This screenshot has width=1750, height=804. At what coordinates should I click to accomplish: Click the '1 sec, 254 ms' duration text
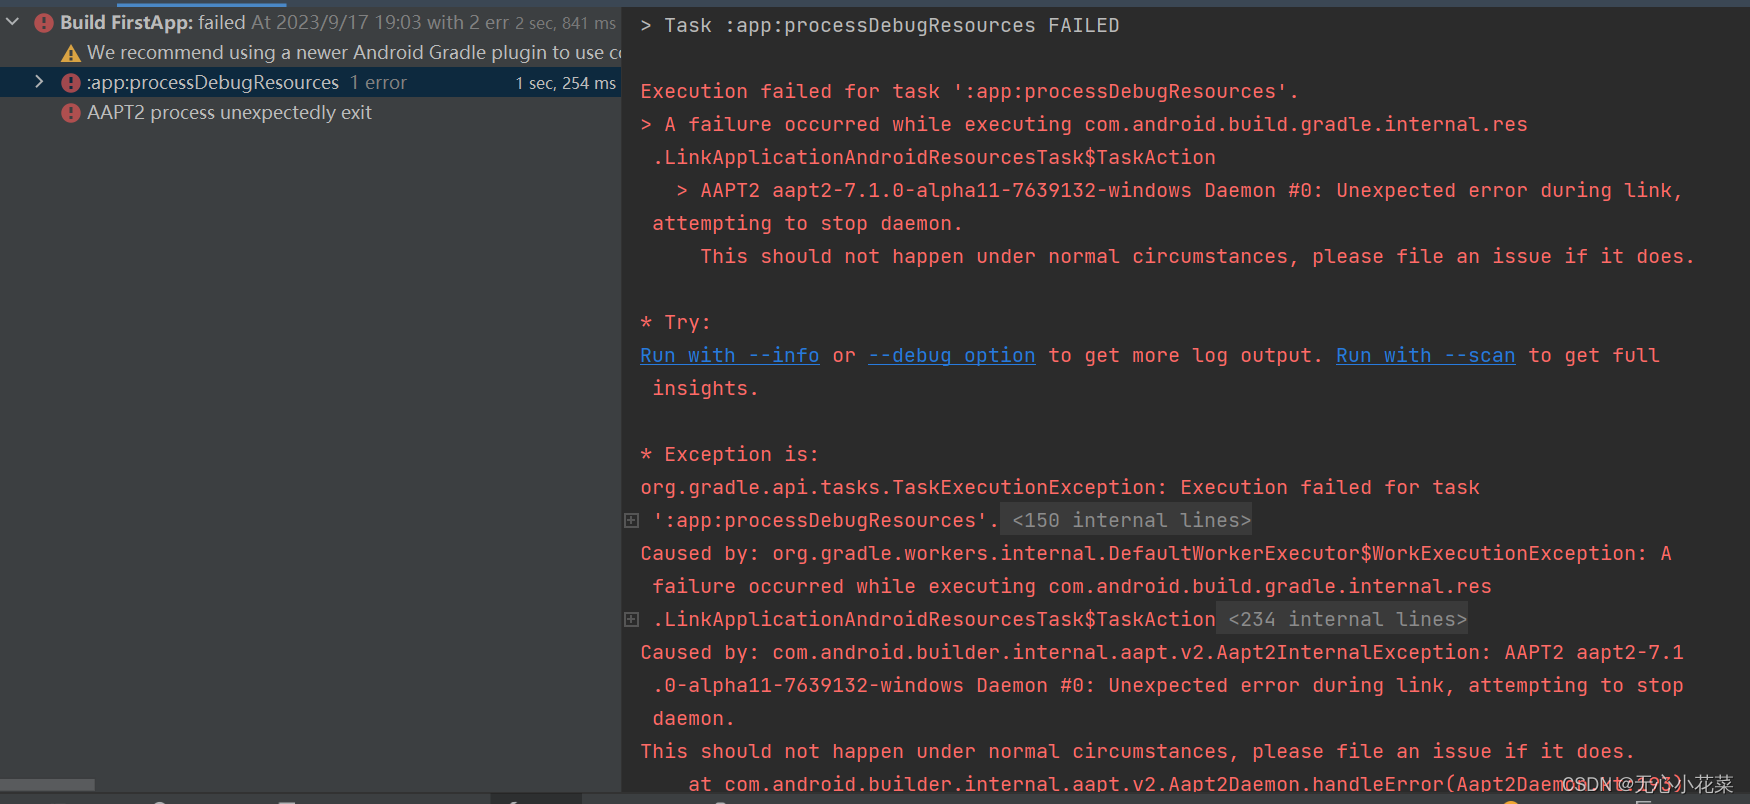coord(565,83)
